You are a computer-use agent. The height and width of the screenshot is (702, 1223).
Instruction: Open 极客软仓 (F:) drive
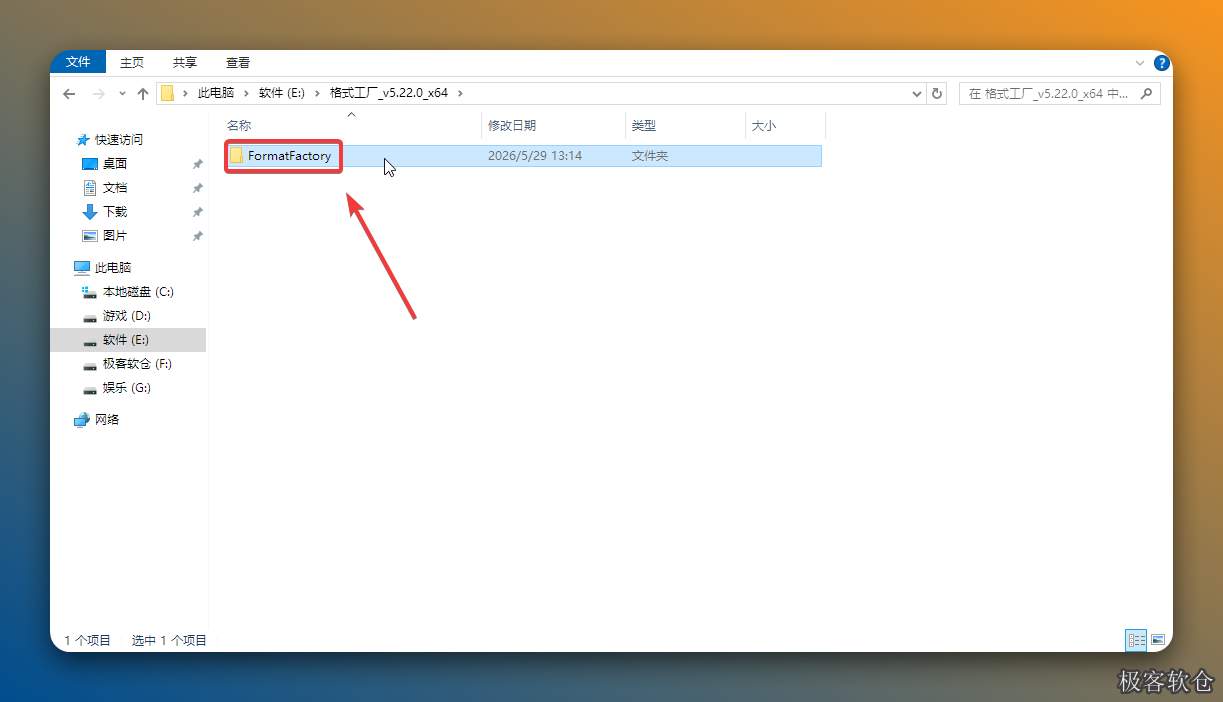(137, 364)
